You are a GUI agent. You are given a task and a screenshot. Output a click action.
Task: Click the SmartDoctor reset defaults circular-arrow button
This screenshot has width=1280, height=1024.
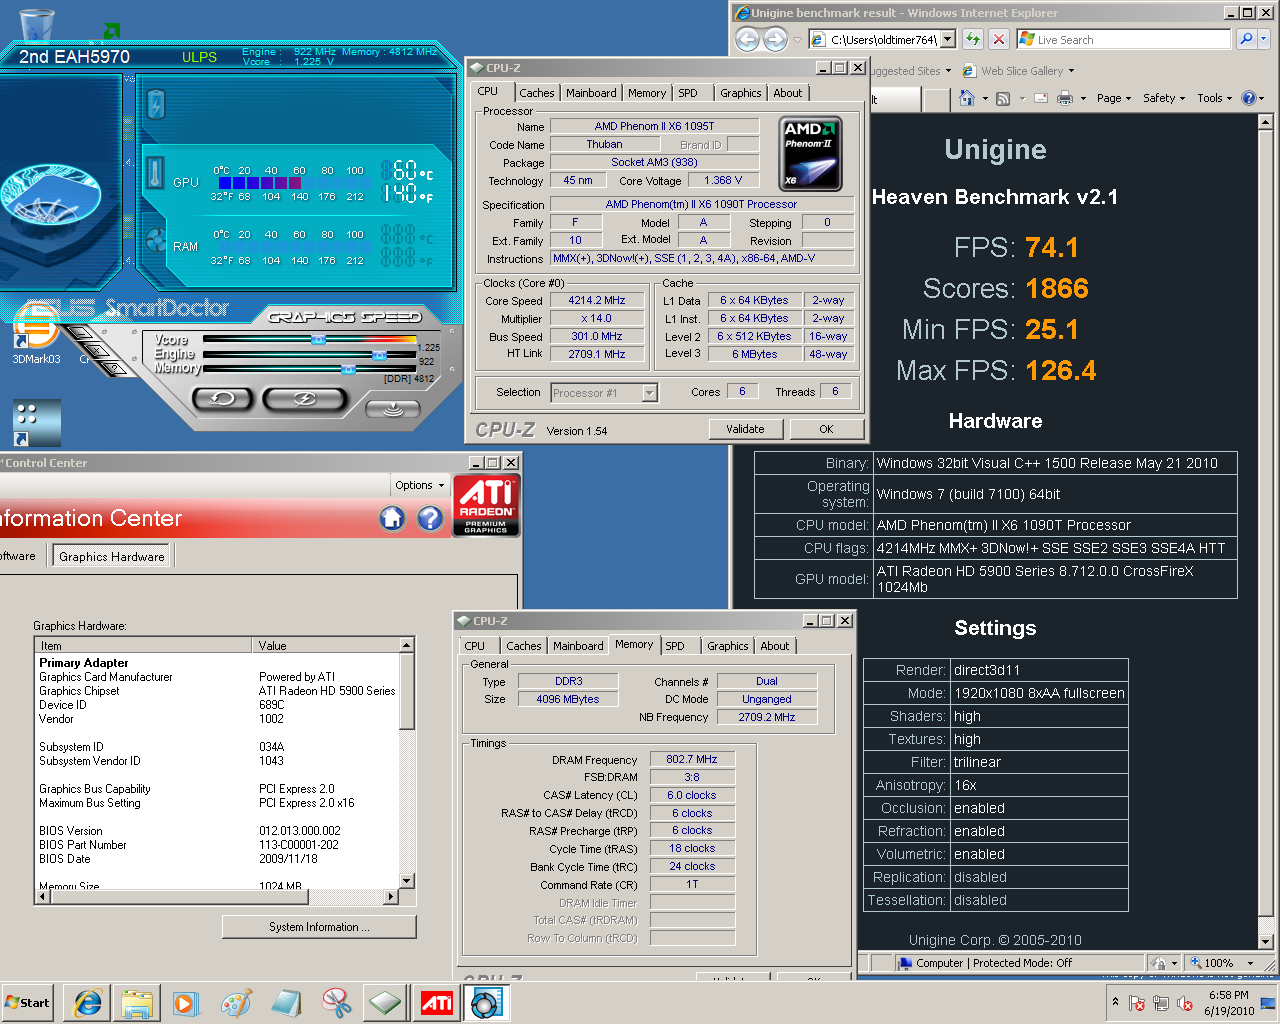click(222, 399)
